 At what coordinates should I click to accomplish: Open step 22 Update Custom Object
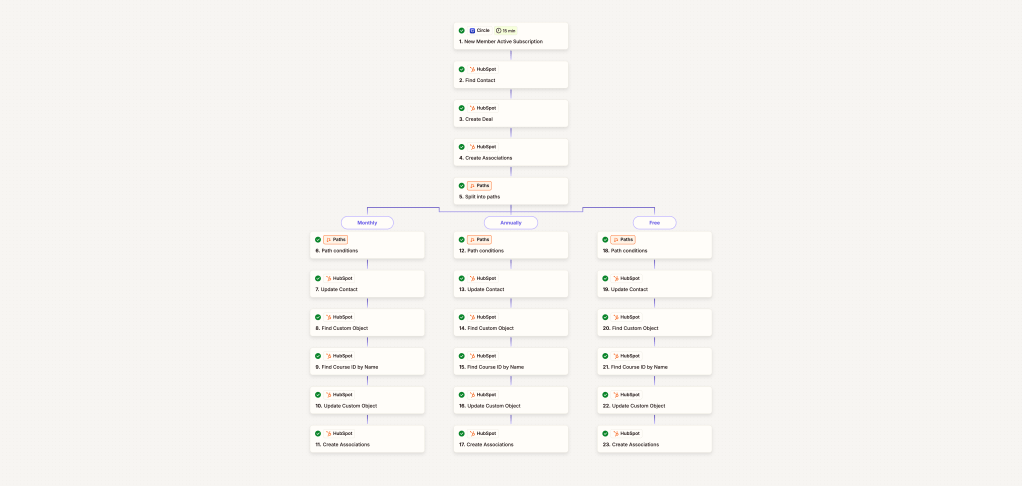[655, 400]
